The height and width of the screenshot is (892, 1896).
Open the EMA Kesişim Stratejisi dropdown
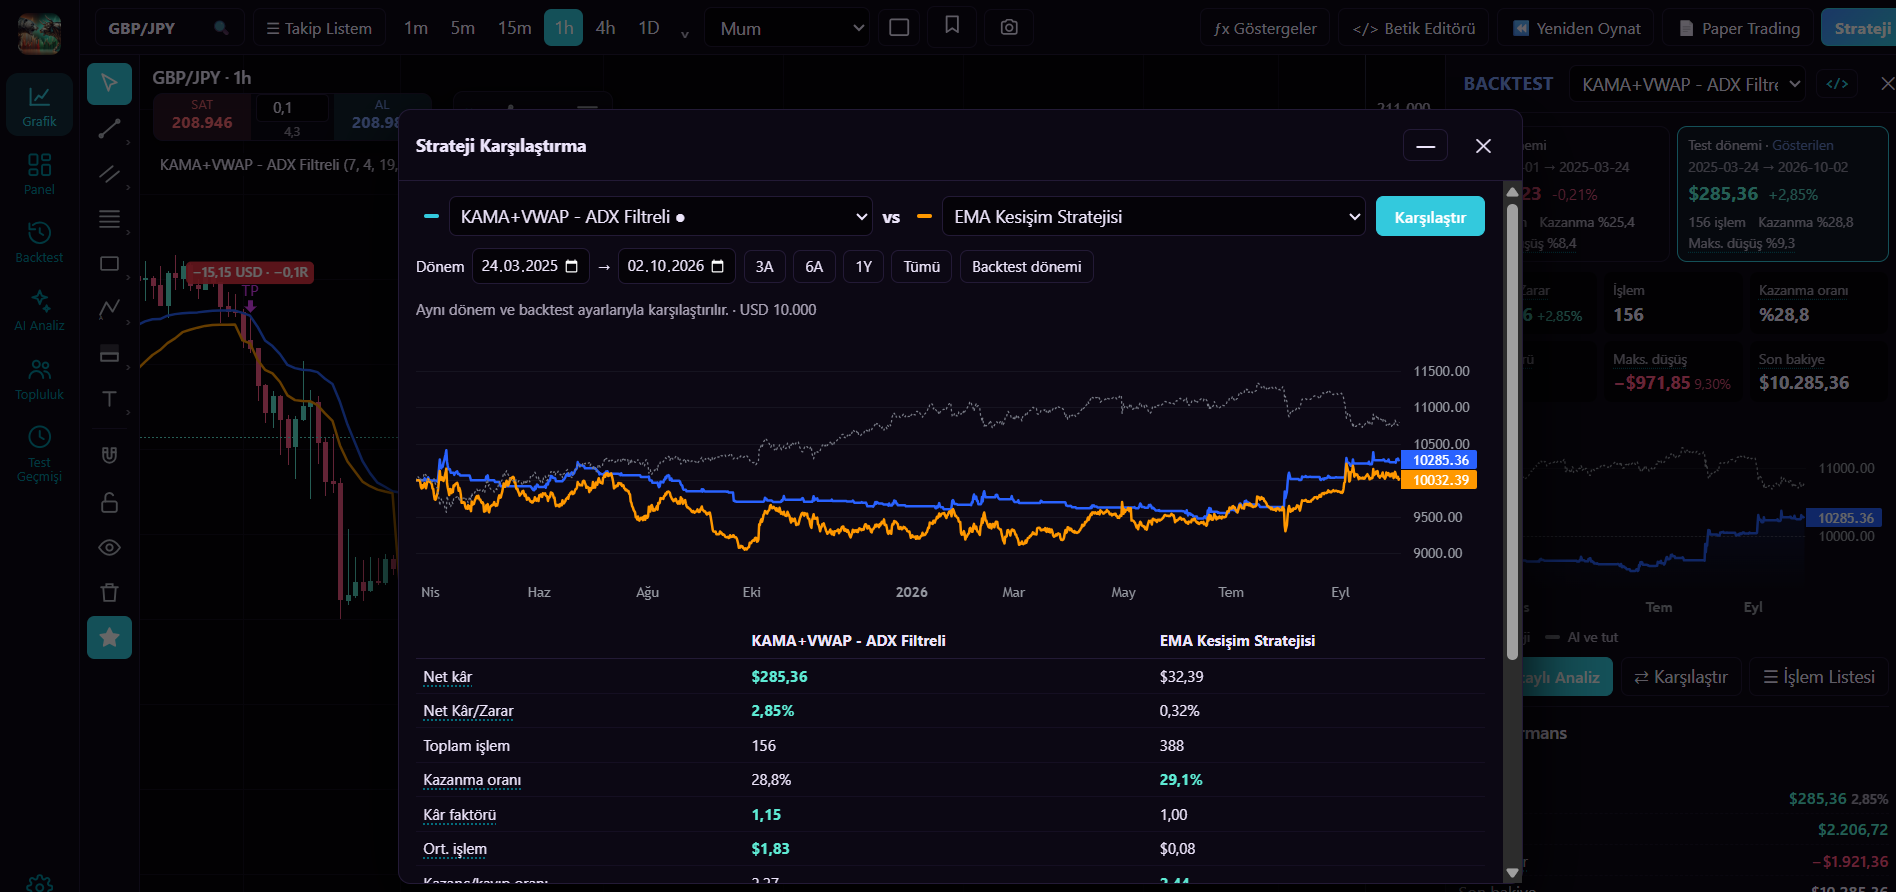point(1153,216)
